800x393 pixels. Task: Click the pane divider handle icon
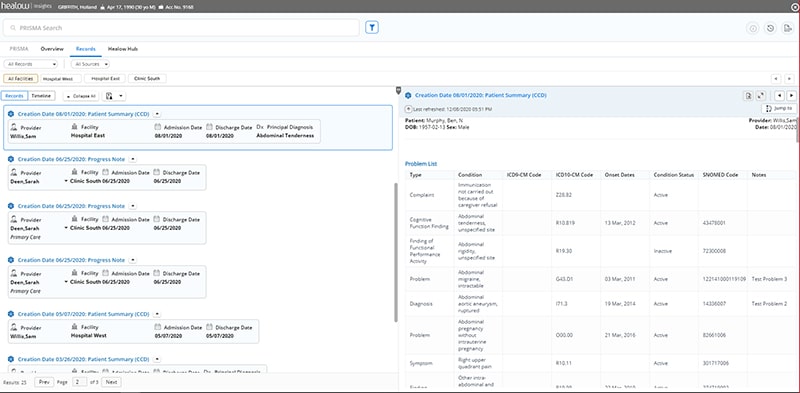coord(399,90)
